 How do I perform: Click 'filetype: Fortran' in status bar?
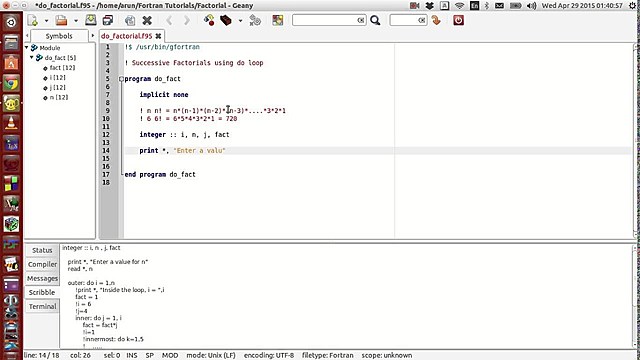click(327, 355)
